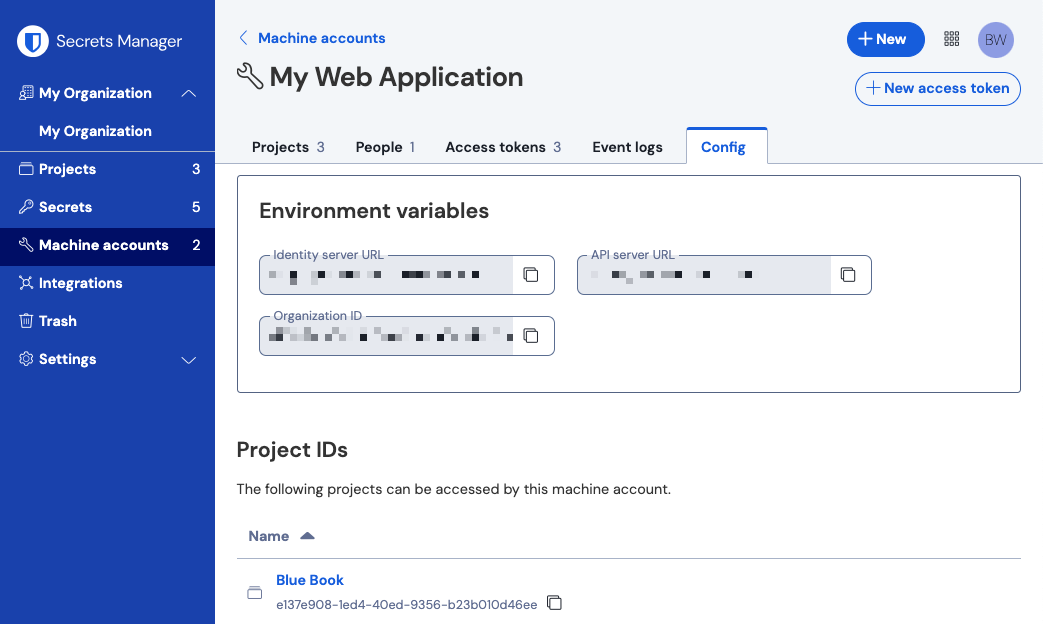Open the Trash in the sidebar
1043x624 pixels.
pyautogui.click(x=58, y=321)
